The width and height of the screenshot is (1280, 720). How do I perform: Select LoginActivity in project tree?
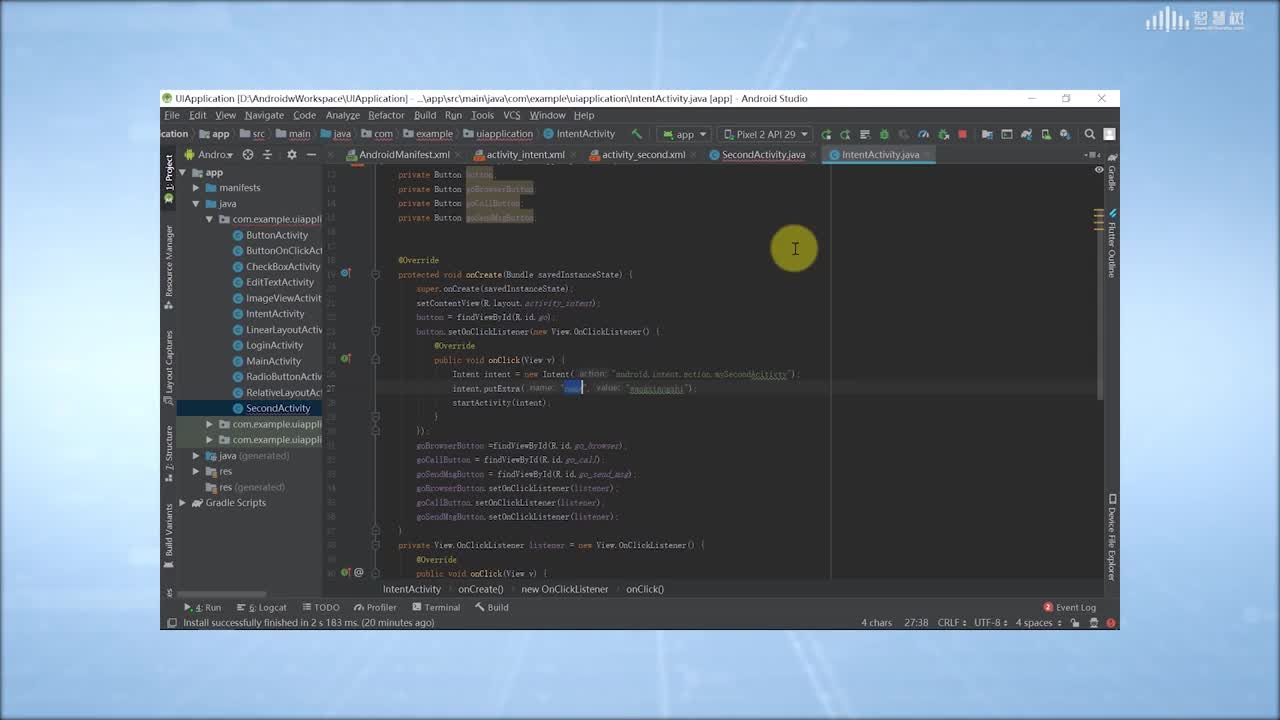click(x=274, y=345)
